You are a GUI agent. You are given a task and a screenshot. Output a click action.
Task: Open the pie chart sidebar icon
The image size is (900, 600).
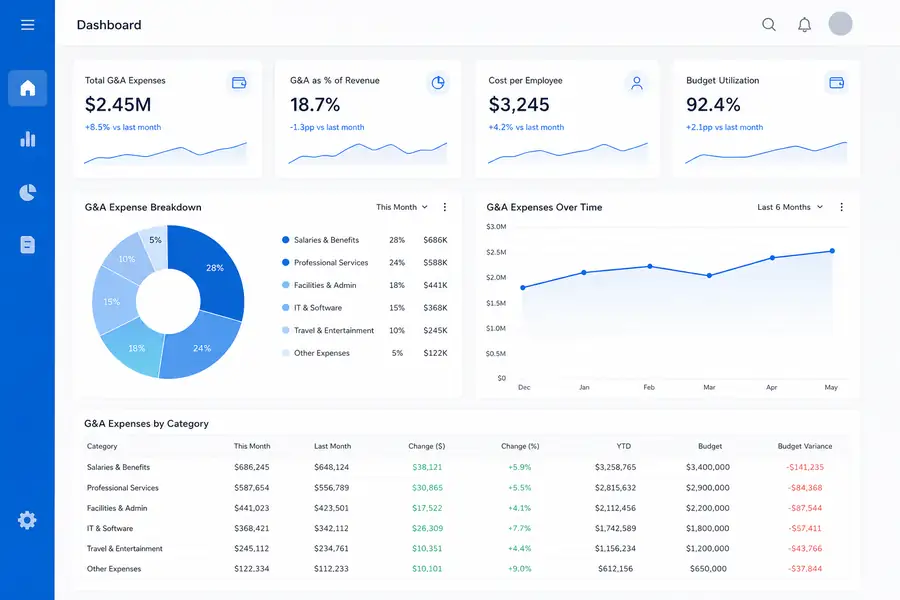28,192
